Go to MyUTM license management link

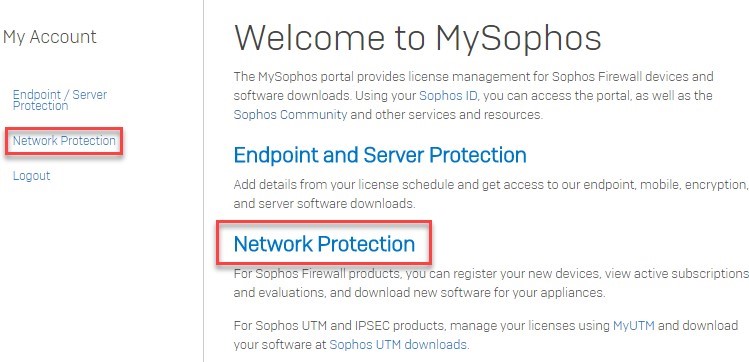pyautogui.click(x=634, y=326)
